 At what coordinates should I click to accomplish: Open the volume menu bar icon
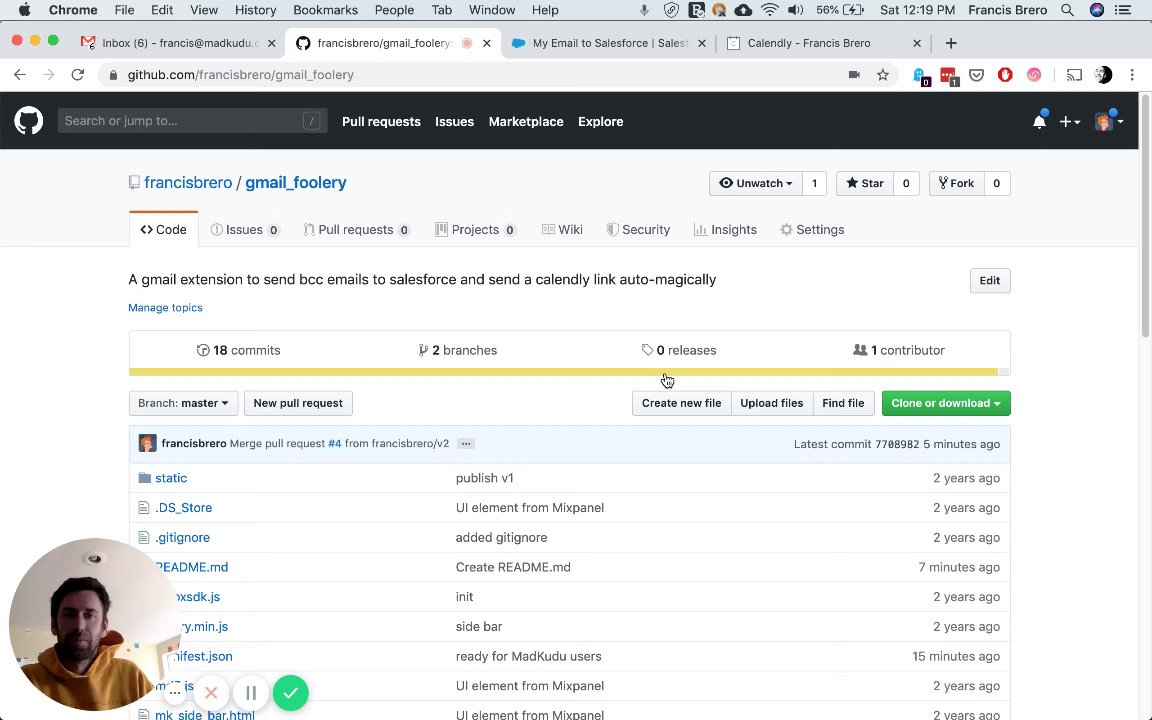(x=796, y=10)
